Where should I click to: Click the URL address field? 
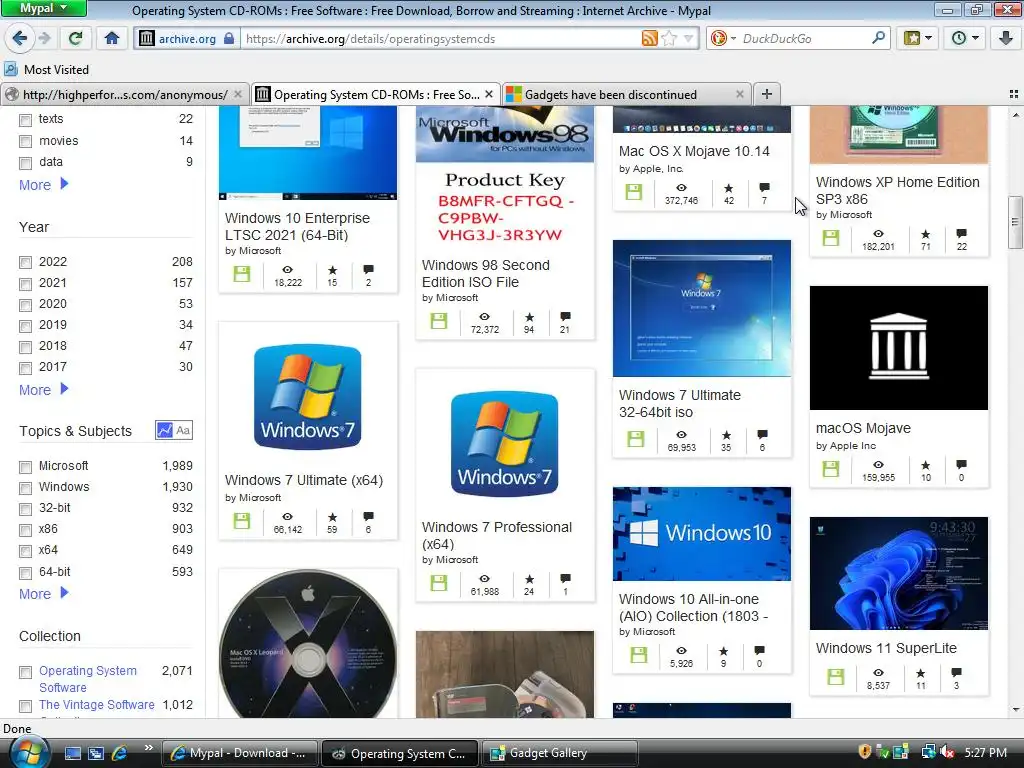click(441, 39)
